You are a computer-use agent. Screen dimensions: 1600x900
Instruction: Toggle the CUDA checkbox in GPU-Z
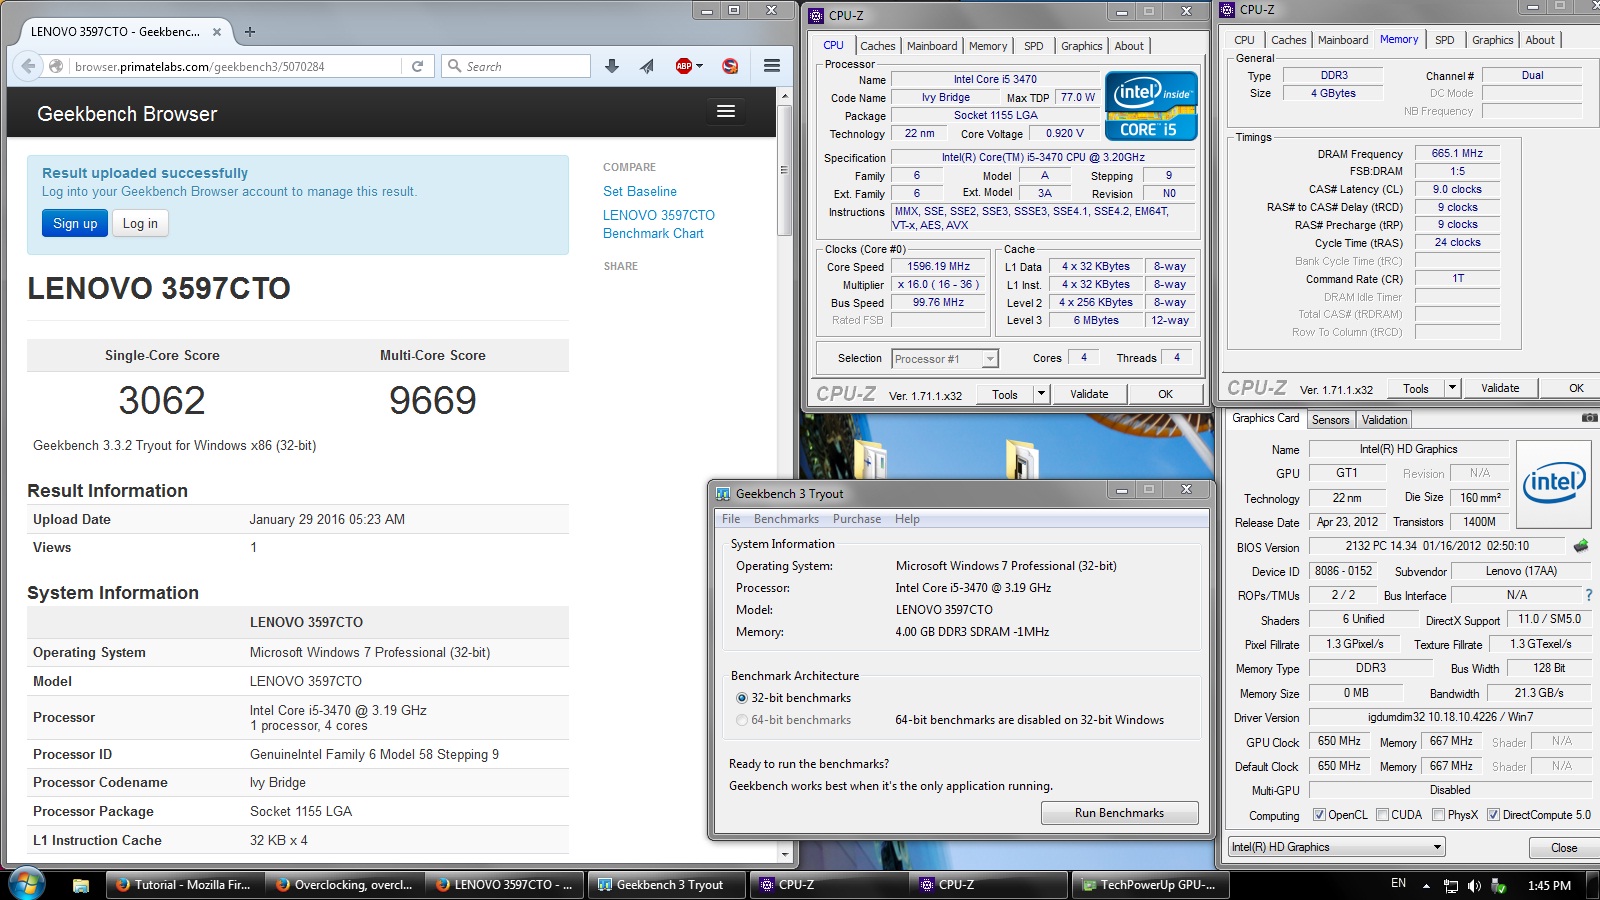coord(1382,815)
